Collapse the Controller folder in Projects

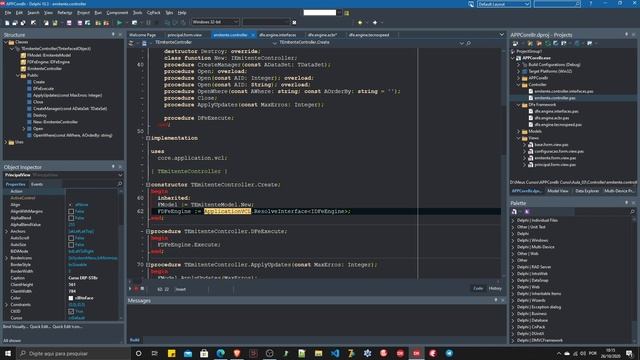point(519,84)
